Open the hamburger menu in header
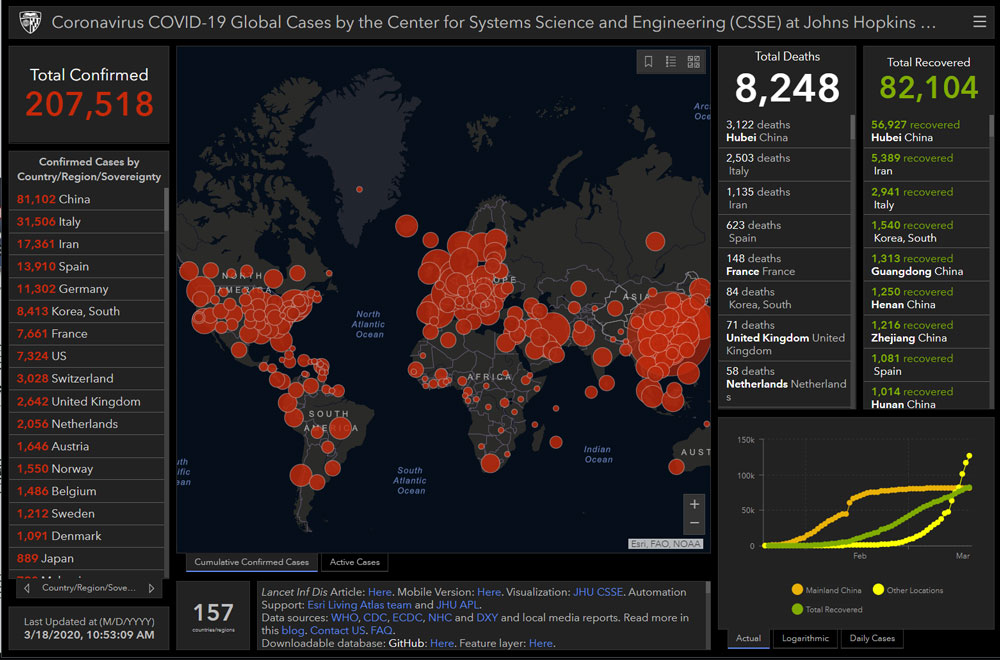 pos(980,22)
